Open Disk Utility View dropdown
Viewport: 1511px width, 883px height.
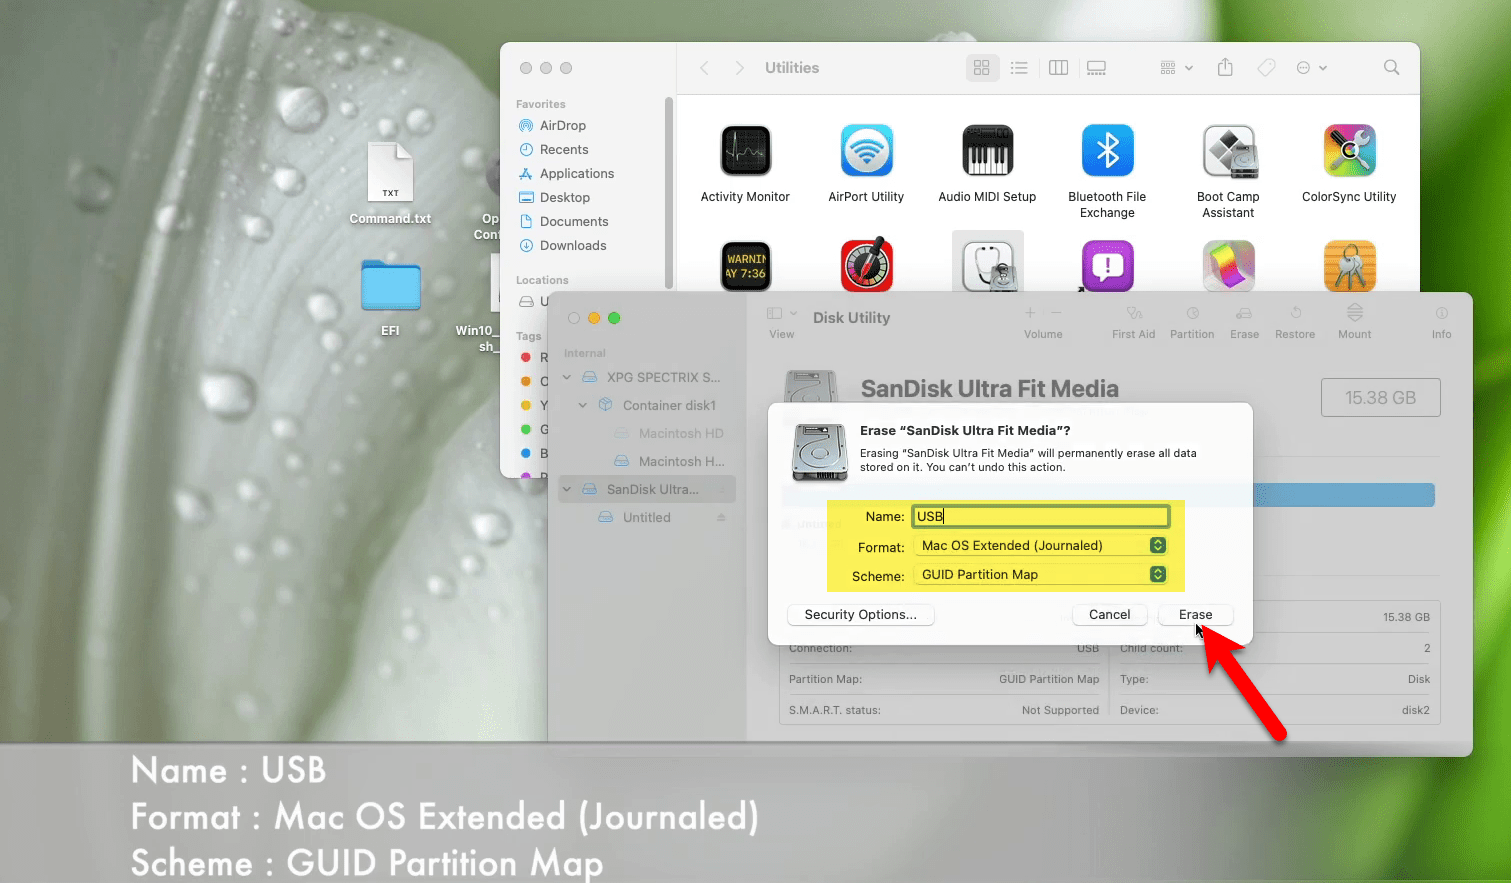(x=782, y=323)
